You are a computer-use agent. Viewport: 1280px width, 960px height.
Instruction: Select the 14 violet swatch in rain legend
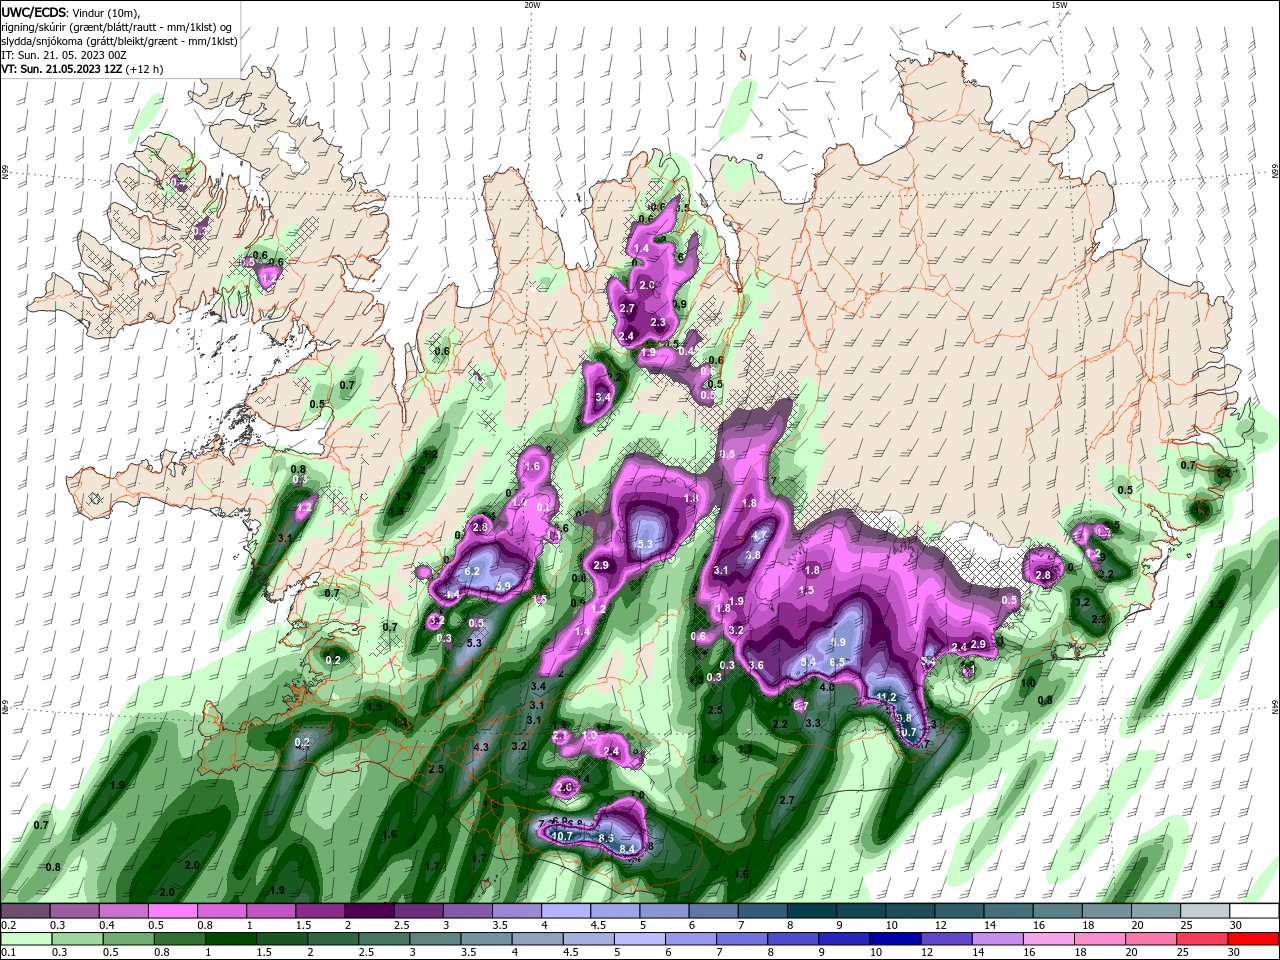[998, 939]
